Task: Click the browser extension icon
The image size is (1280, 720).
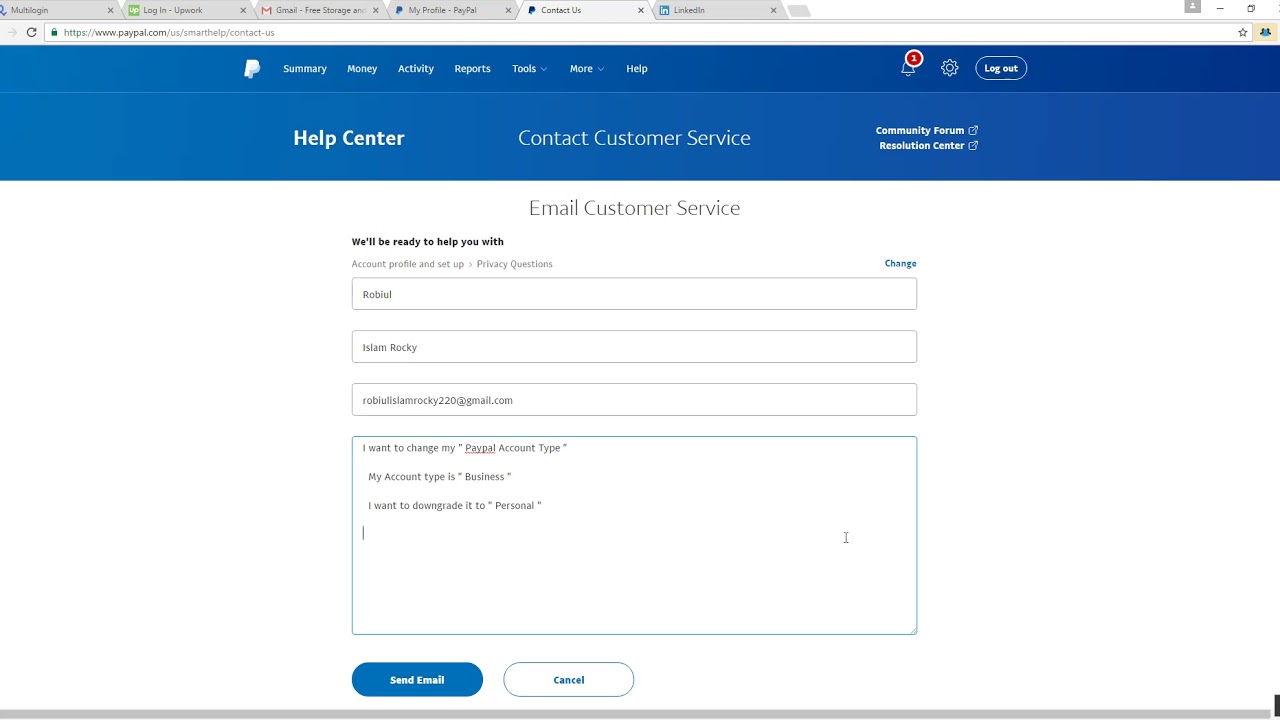Action: tap(1265, 32)
